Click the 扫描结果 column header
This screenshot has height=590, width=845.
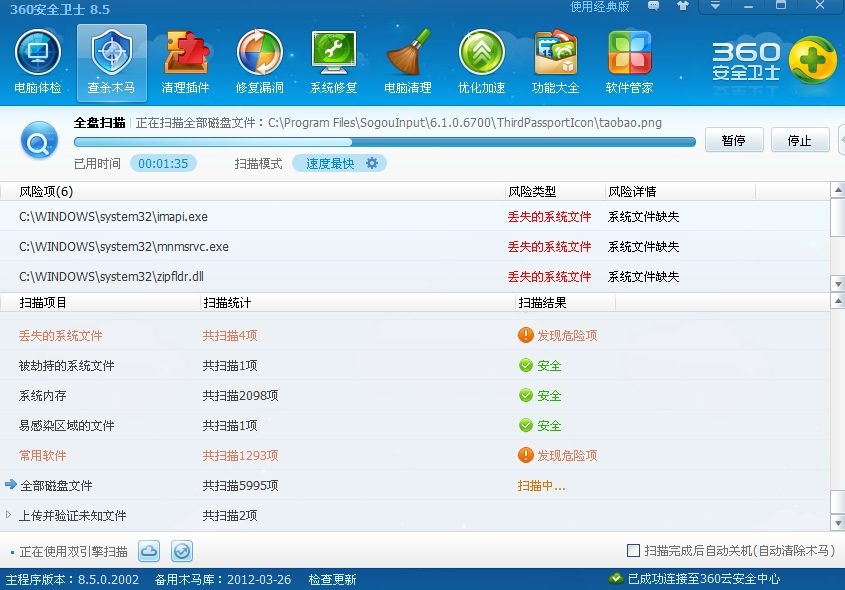pyautogui.click(x=565, y=302)
